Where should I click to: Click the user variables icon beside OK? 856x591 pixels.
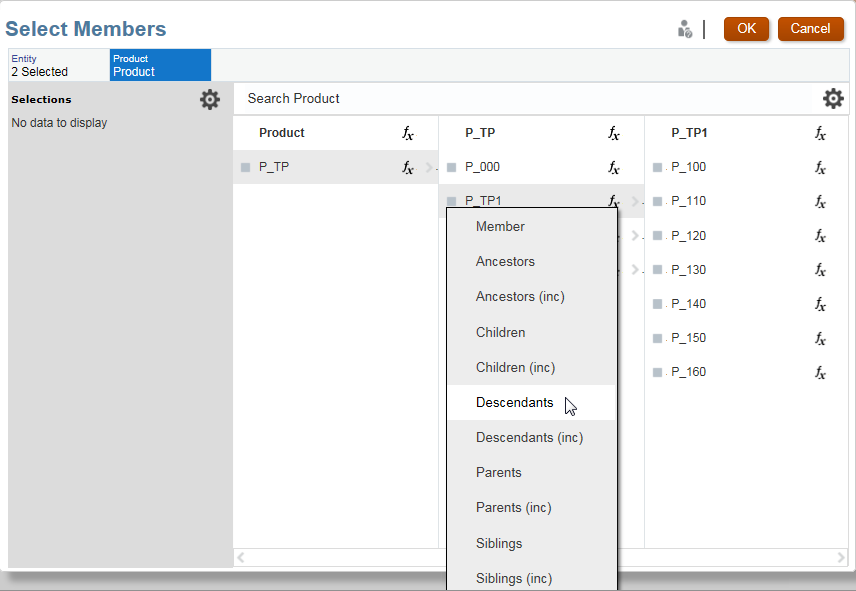[x=685, y=29]
